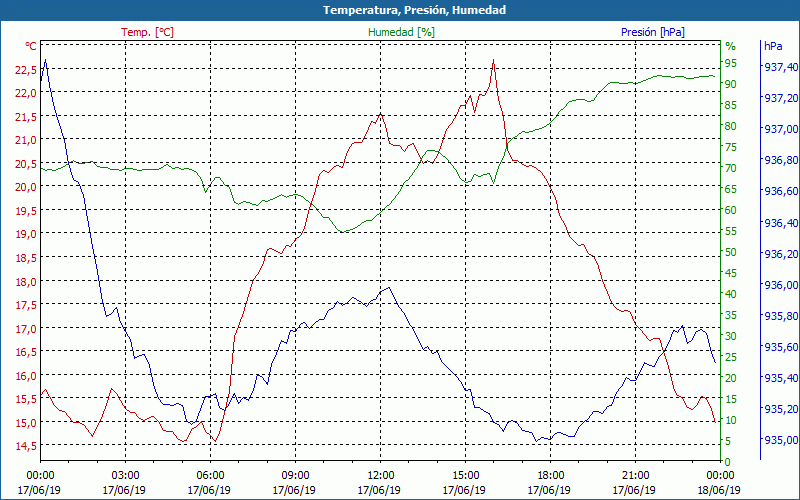Click the 20,5 temperature axis value
The height and width of the screenshot is (500, 800).
tap(26, 164)
